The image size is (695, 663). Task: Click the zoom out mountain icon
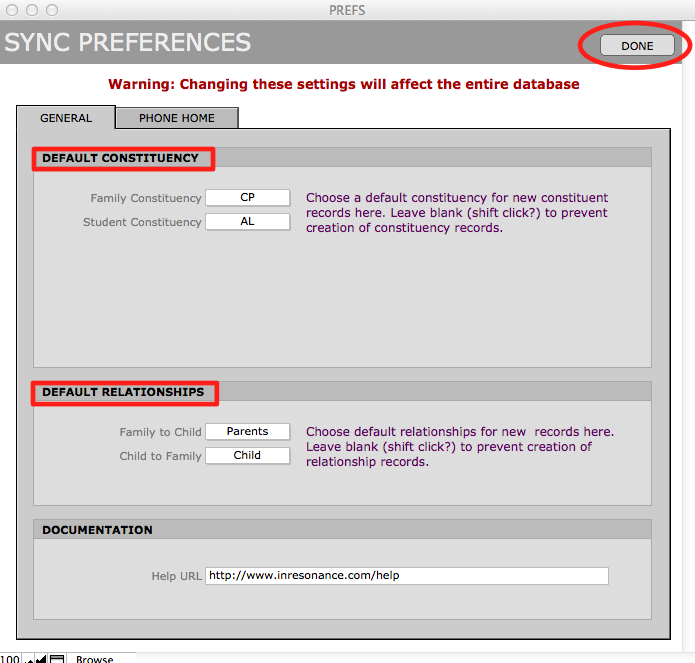pos(29,658)
